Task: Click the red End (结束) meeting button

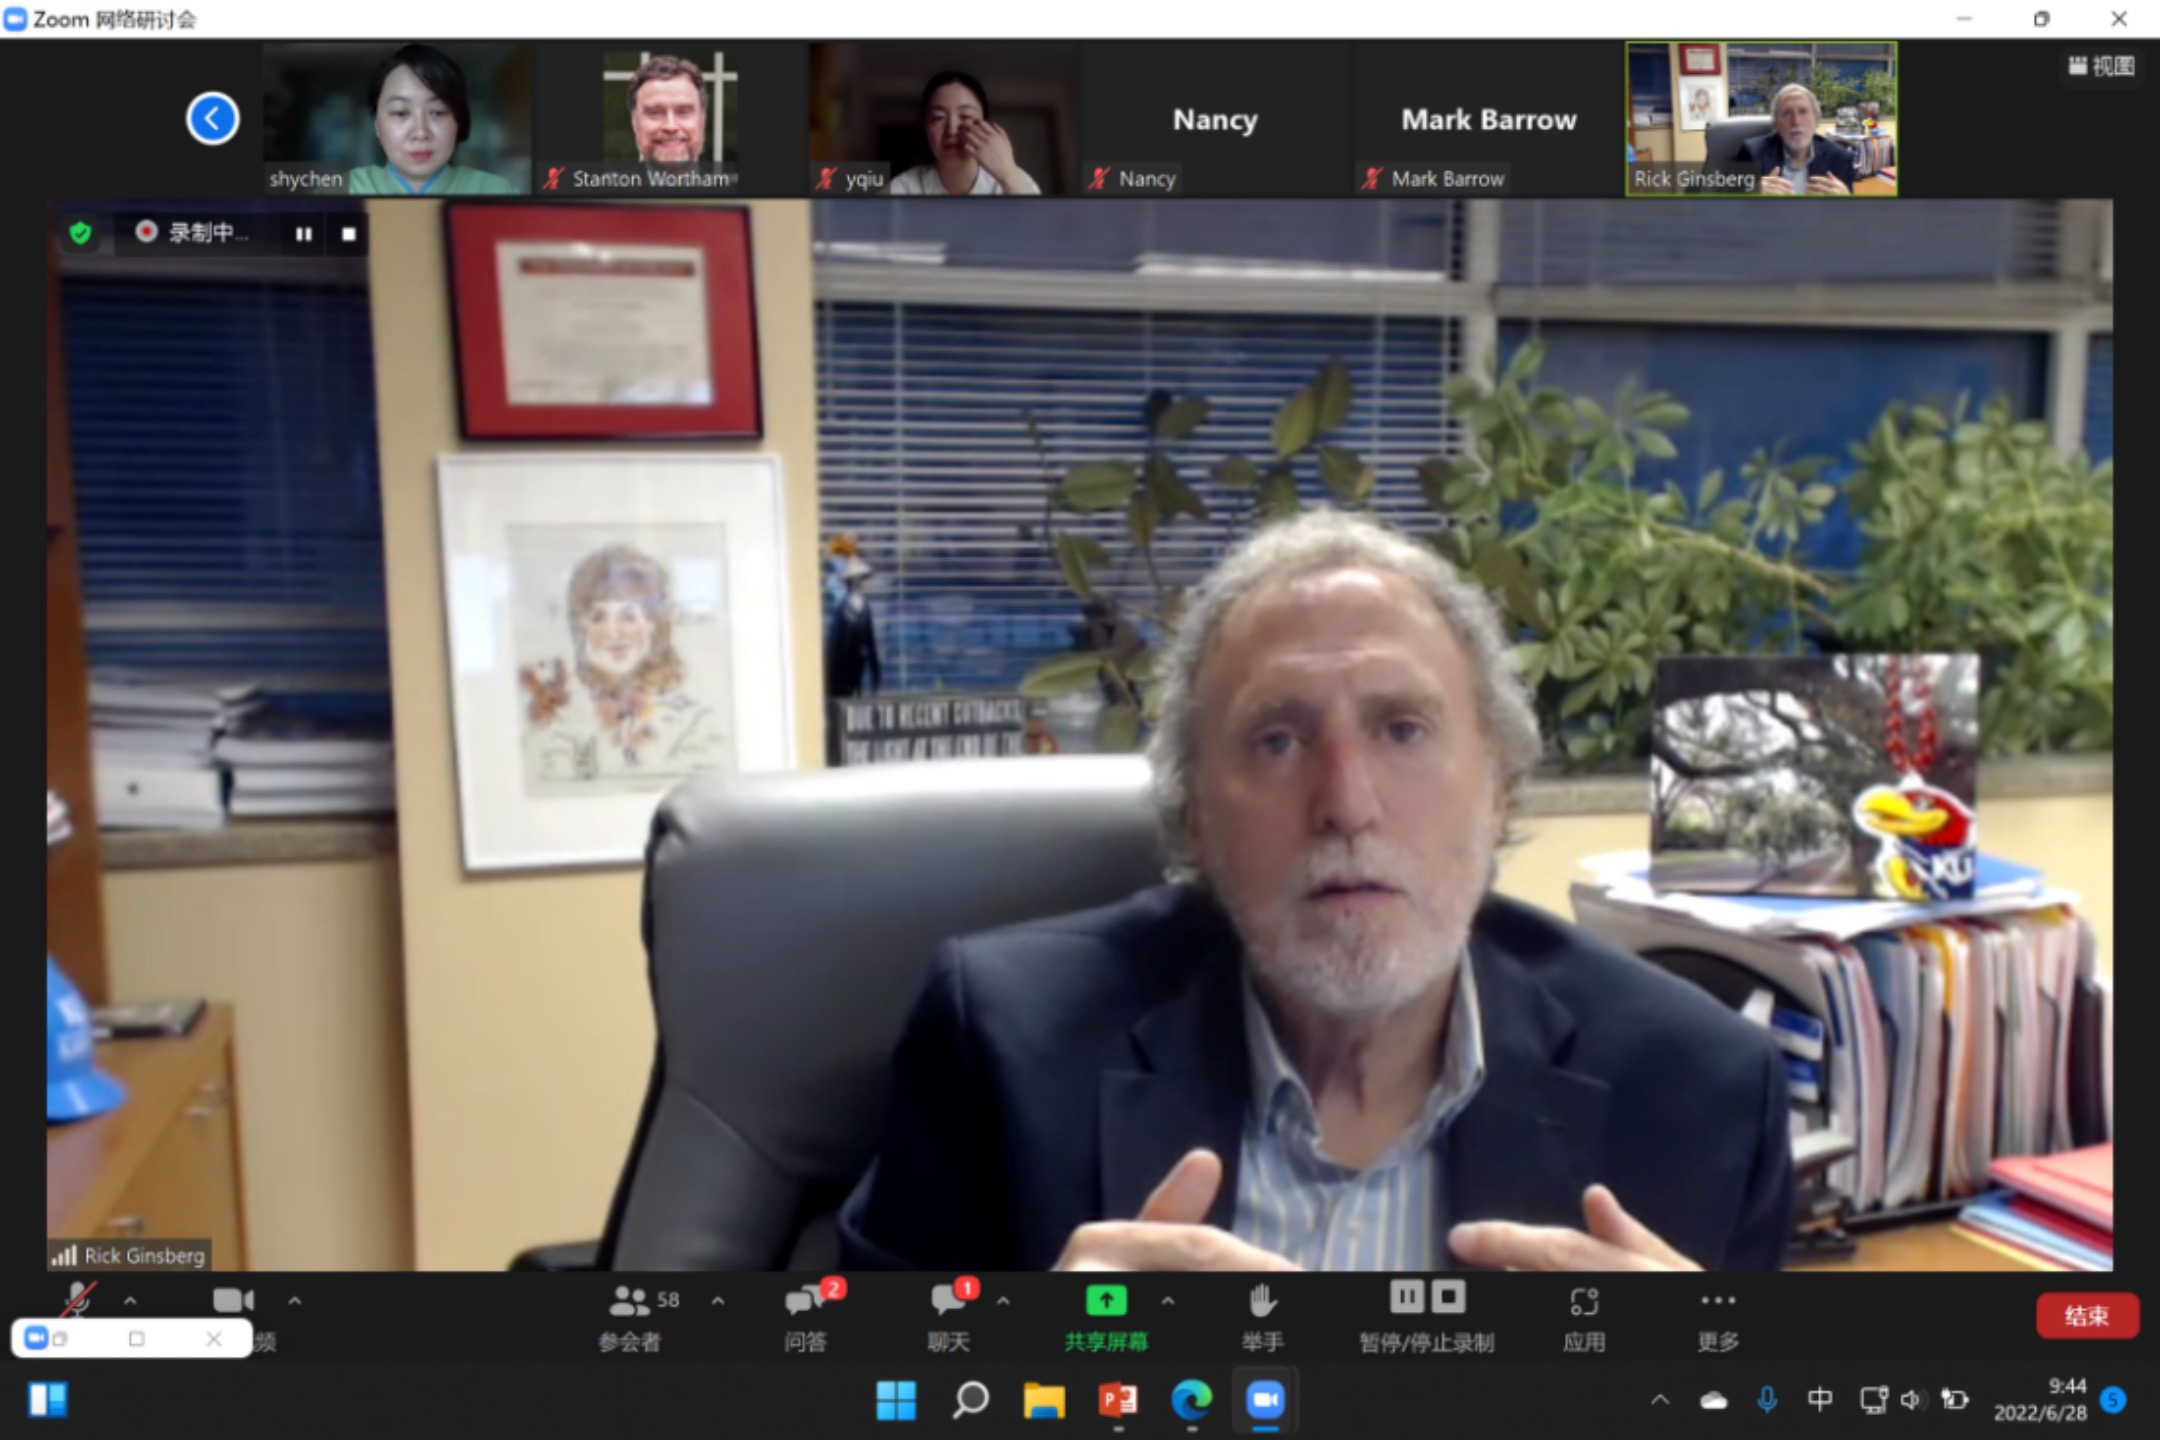Action: [2087, 1316]
